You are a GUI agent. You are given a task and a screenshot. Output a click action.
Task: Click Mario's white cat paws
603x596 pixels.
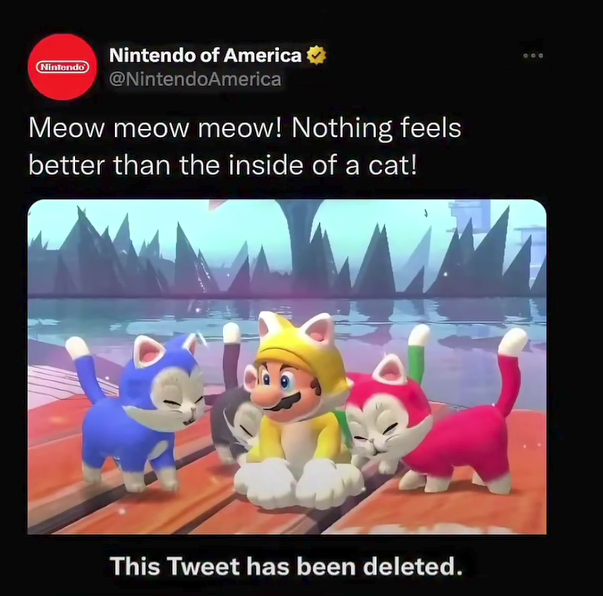pyautogui.click(x=298, y=481)
